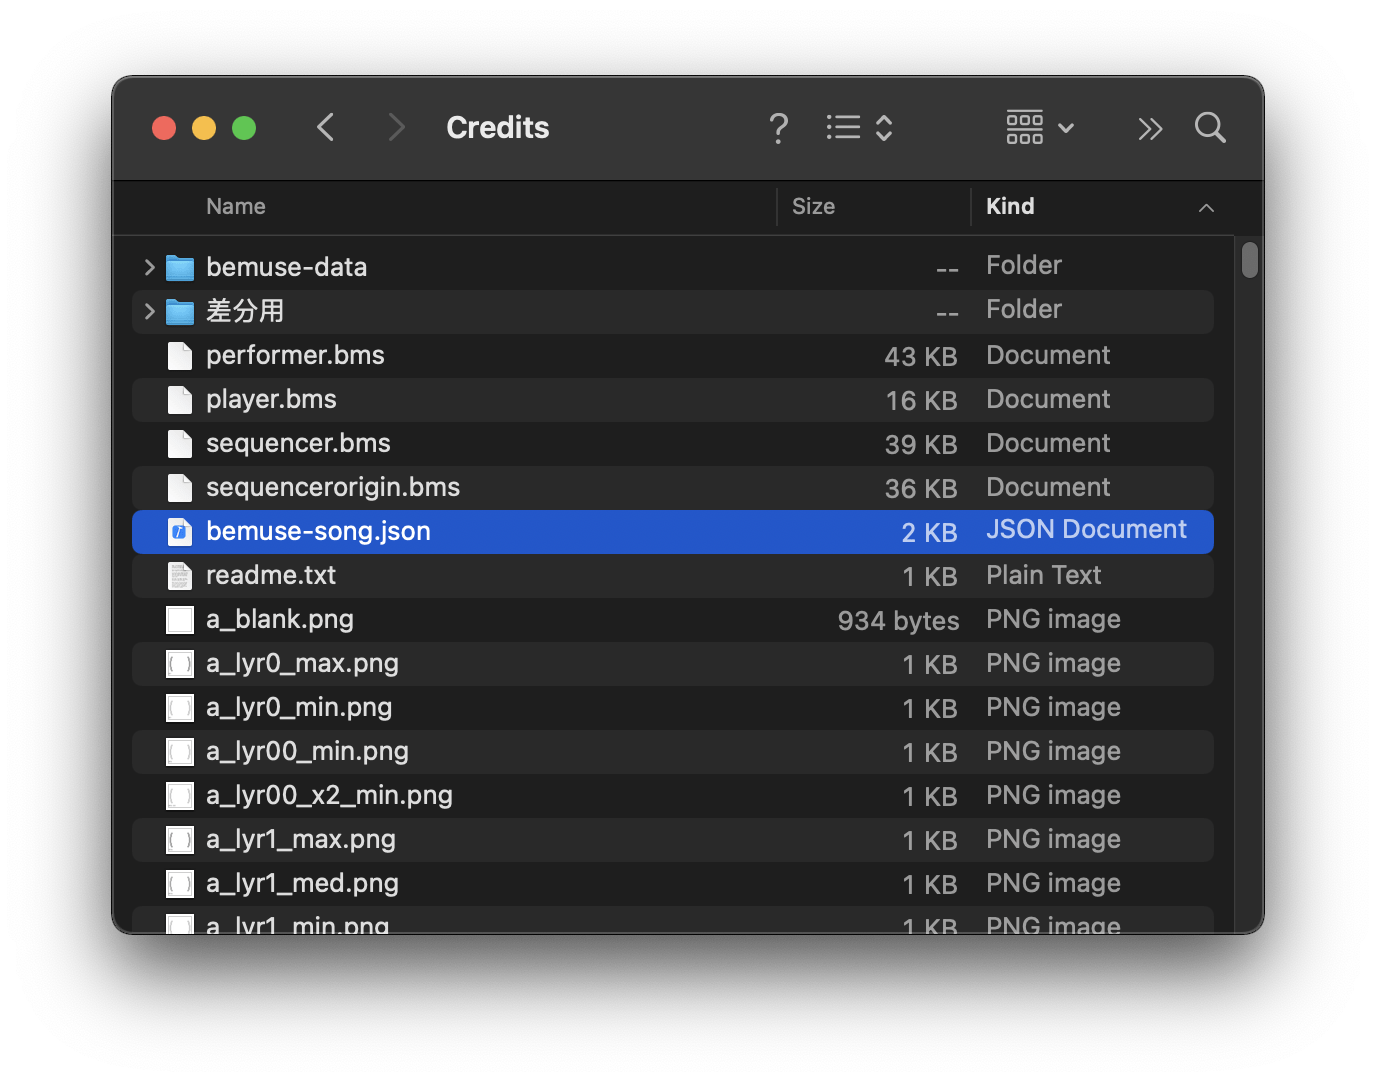The height and width of the screenshot is (1082, 1376).
Task: Click the bemuse-data folder icon
Action: (179, 267)
